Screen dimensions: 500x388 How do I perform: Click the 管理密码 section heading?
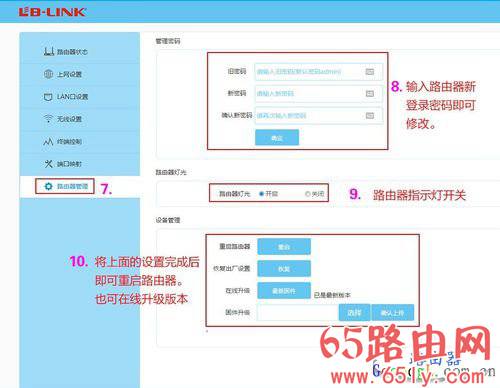pos(168,41)
